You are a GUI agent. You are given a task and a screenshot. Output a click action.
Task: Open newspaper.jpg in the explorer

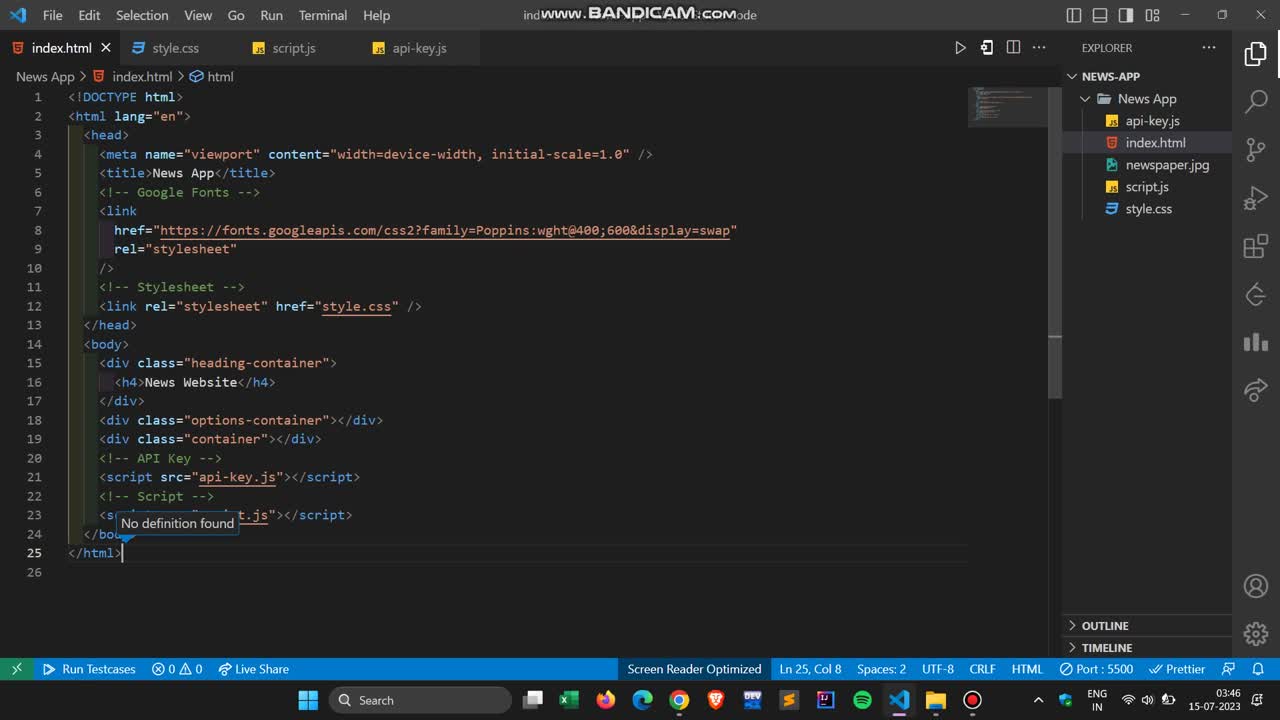(1167, 165)
